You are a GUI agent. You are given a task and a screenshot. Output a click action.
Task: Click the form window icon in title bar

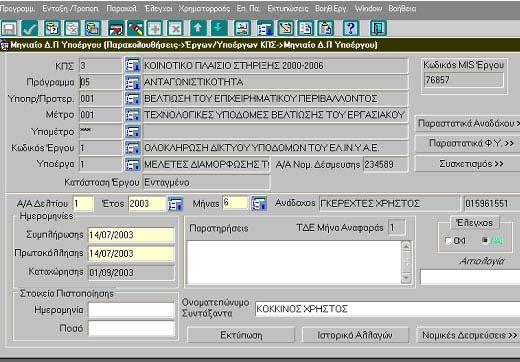pos(4,45)
